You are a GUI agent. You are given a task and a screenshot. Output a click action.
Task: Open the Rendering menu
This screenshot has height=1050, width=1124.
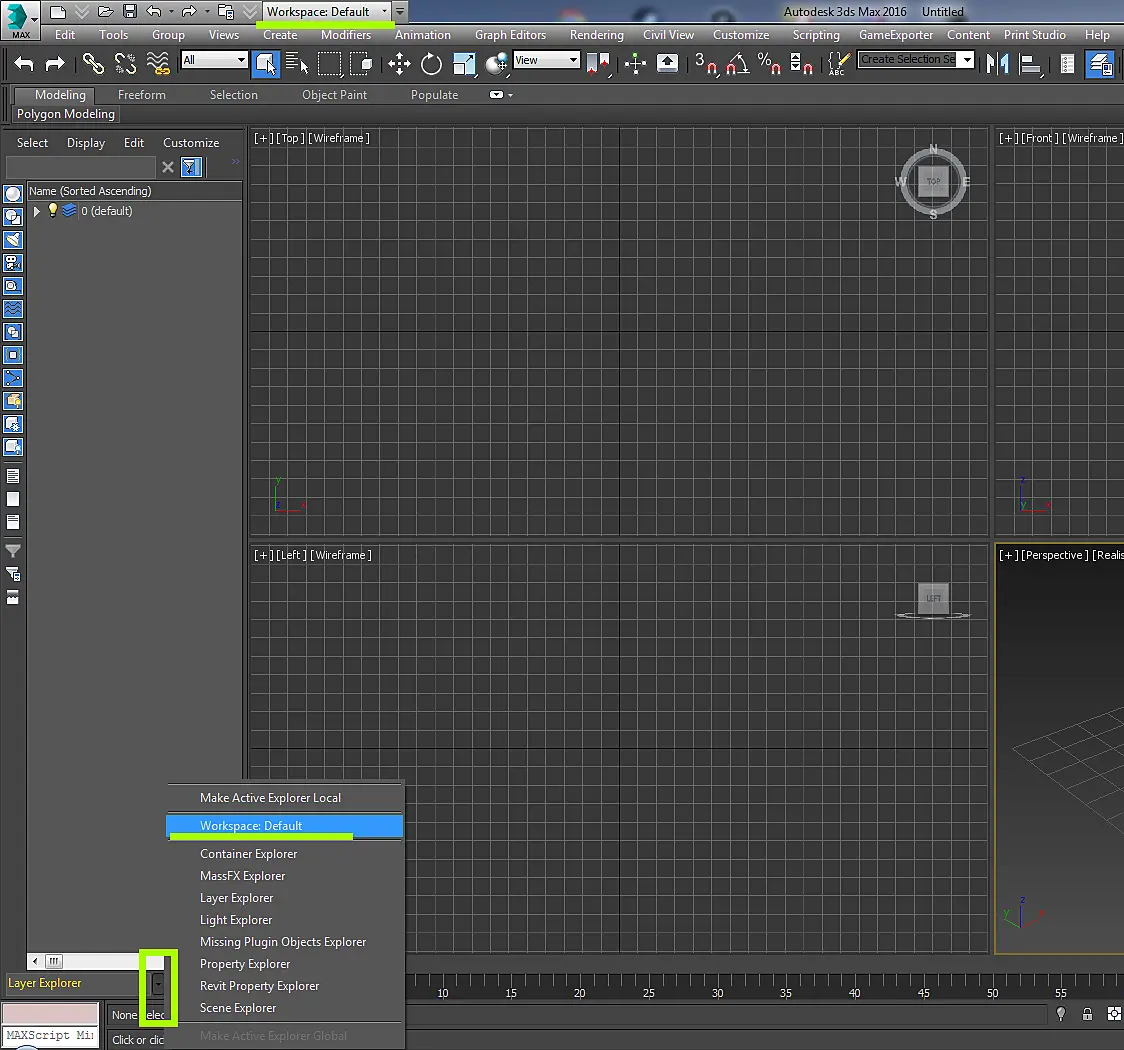tap(596, 34)
